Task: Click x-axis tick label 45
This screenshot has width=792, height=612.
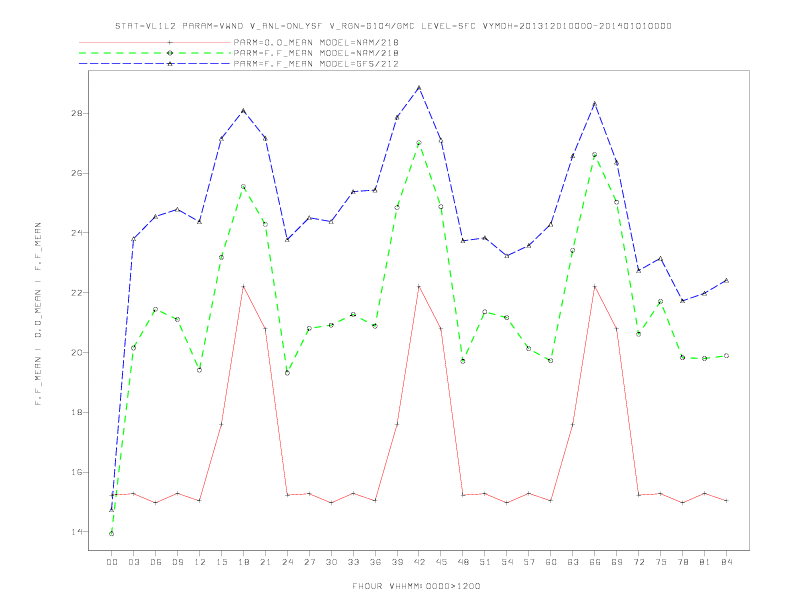Action: (x=441, y=562)
